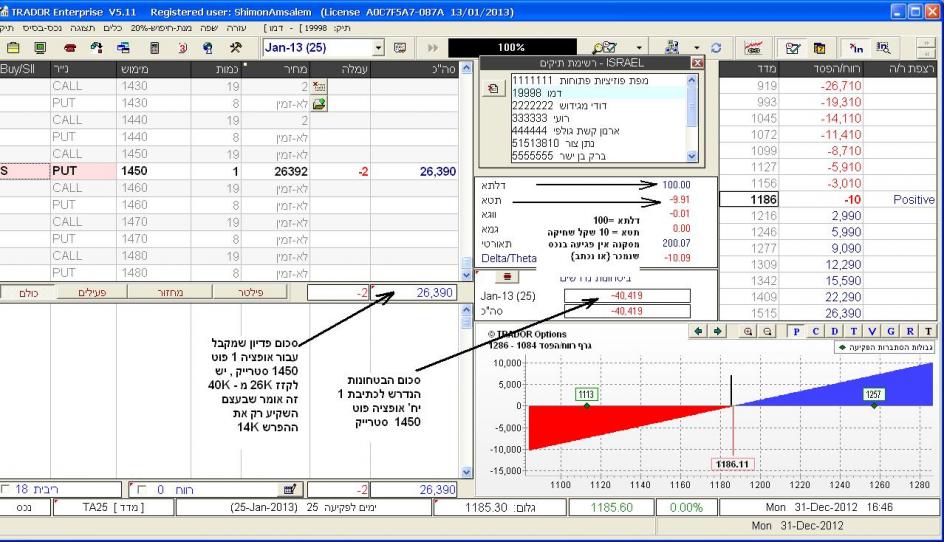Click the price edit icon in CALL 1430 row
The width and height of the screenshot is (944, 542).
point(319,87)
